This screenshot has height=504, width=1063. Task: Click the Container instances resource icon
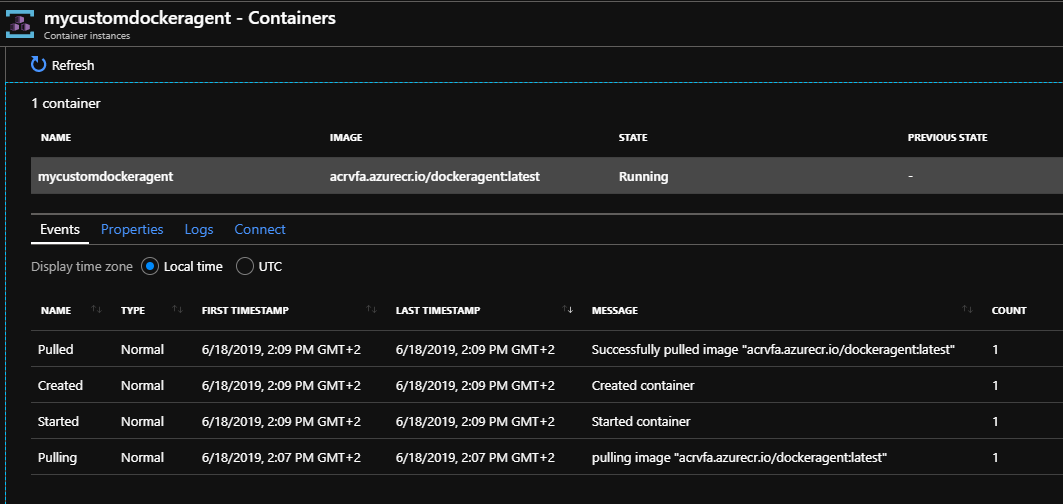pyautogui.click(x=20, y=24)
